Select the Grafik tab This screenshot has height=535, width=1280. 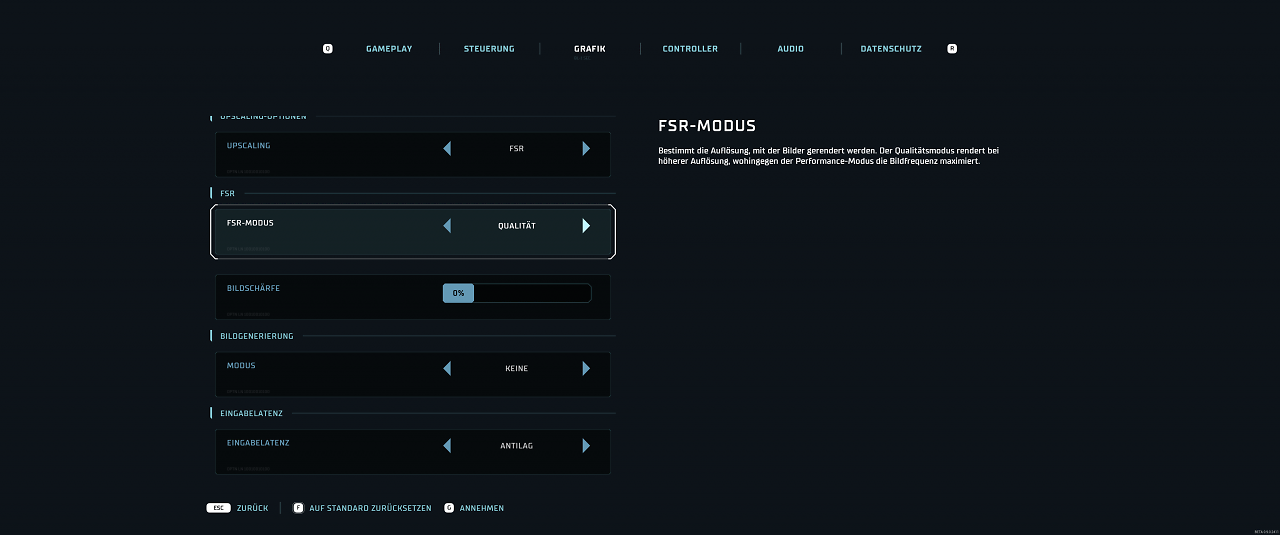(x=590, y=48)
